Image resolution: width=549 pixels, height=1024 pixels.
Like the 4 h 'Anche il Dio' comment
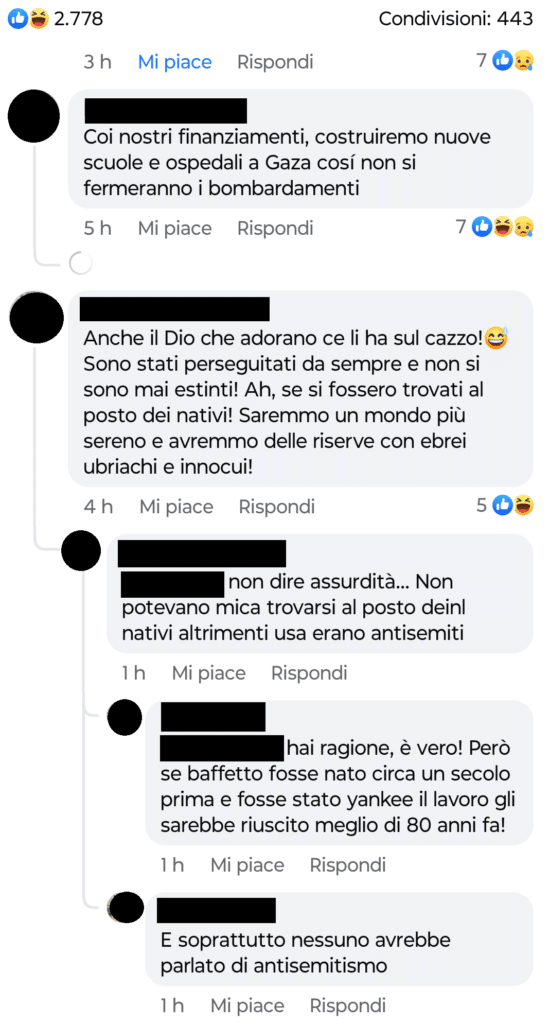[x=176, y=506]
